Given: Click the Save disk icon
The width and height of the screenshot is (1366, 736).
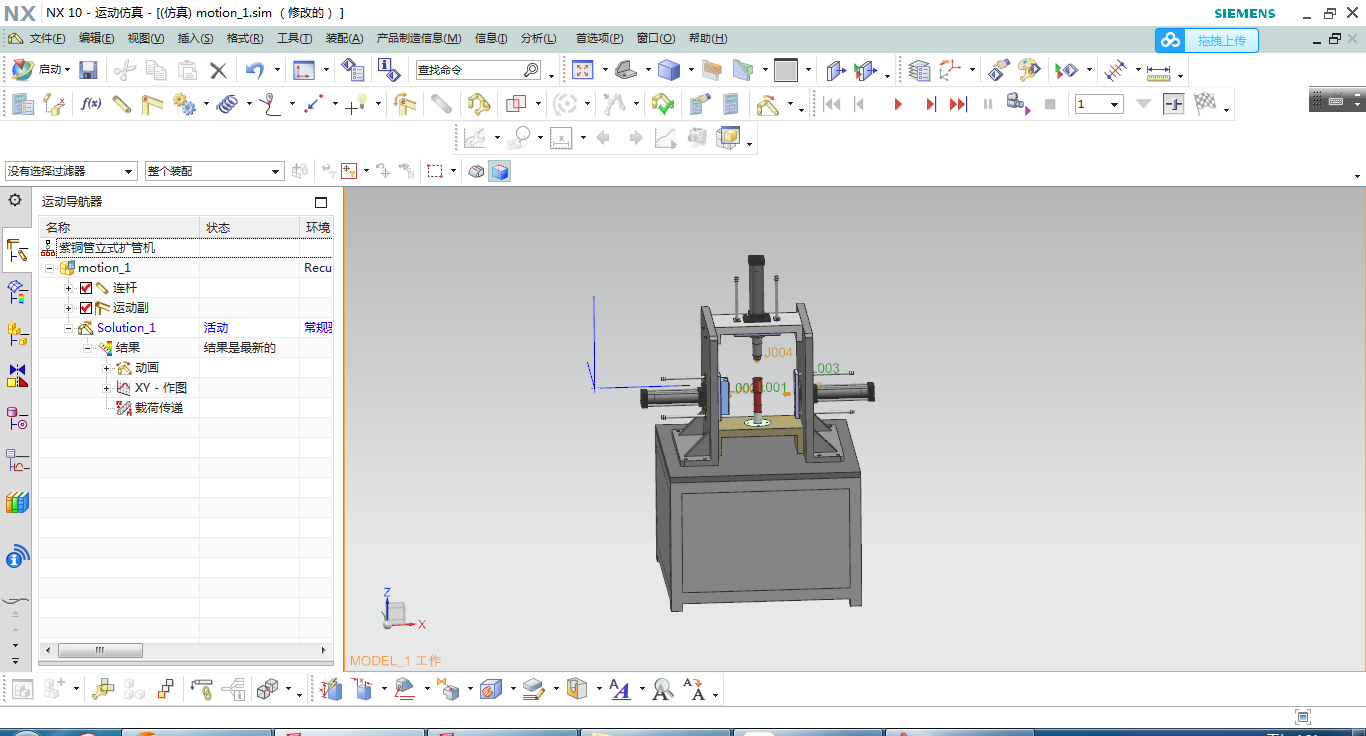Looking at the screenshot, I should click(x=88, y=70).
